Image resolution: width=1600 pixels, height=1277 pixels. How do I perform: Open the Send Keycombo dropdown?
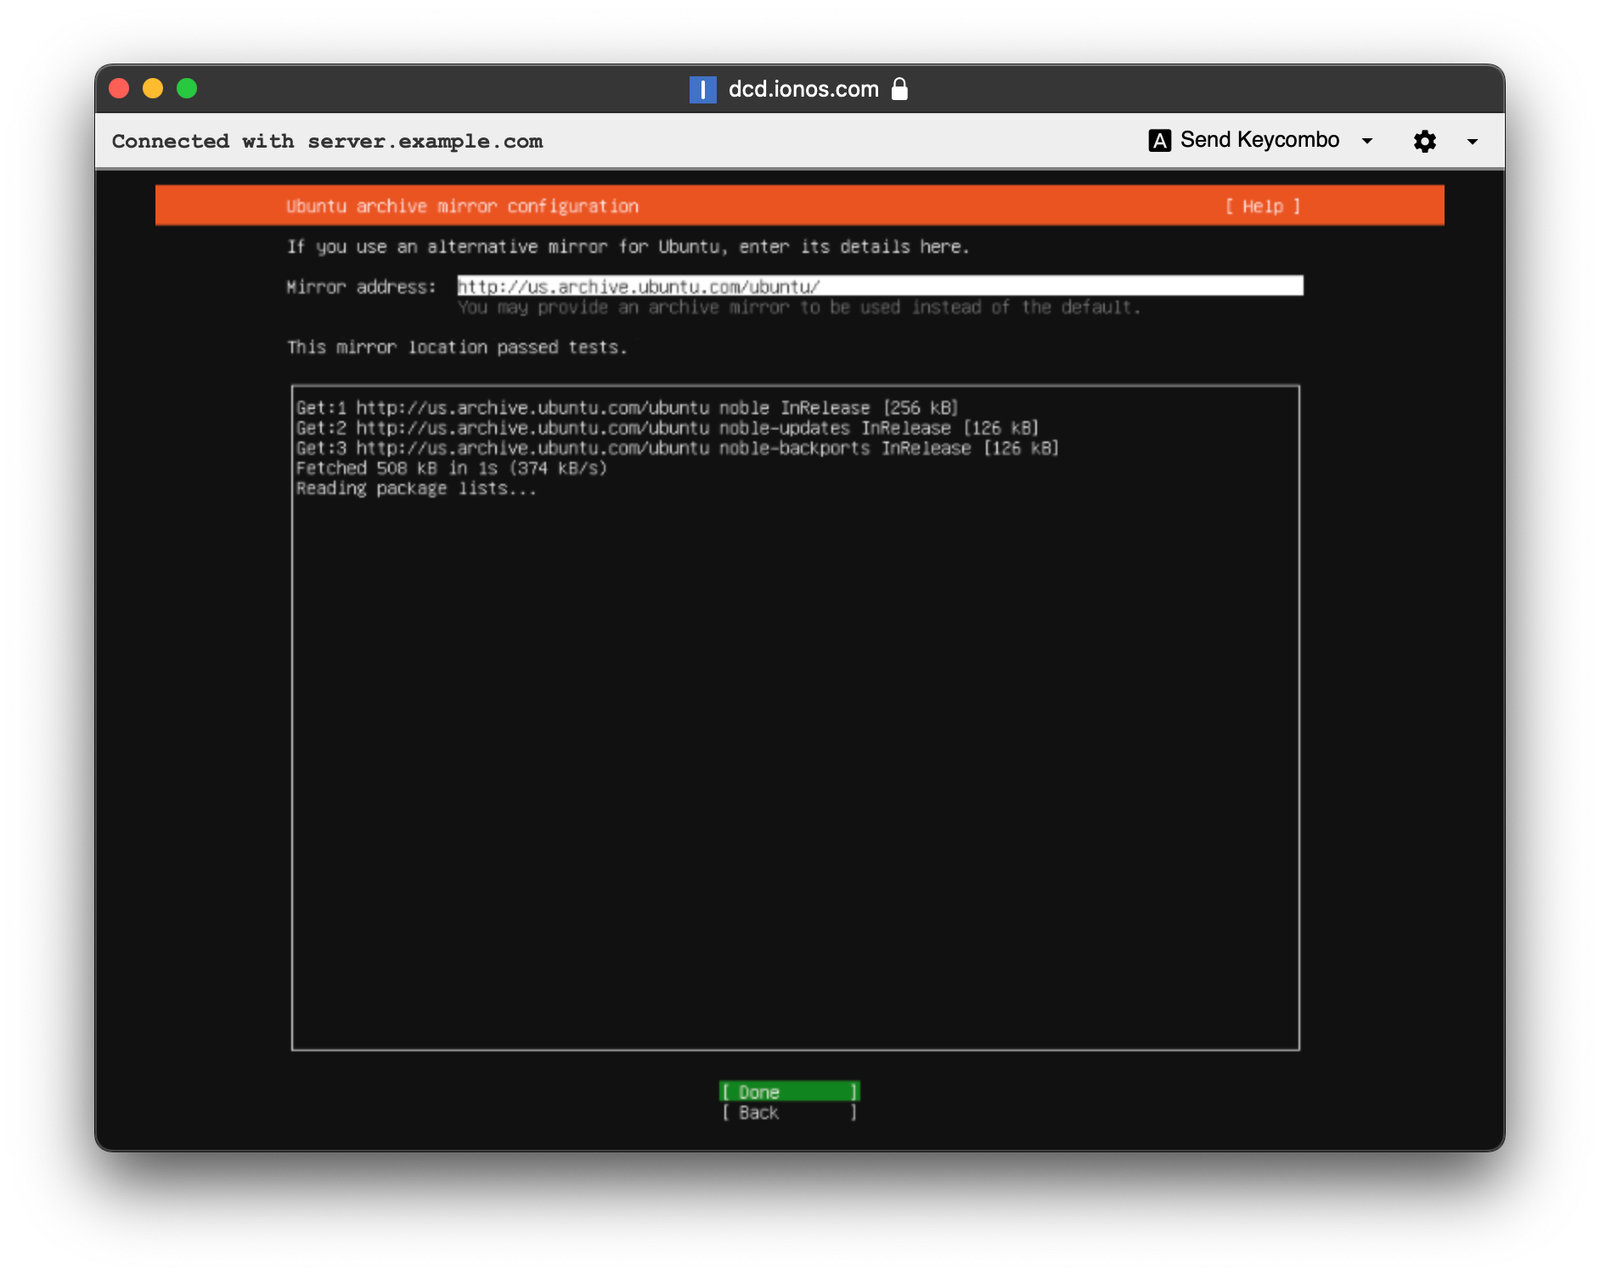(x=1261, y=140)
